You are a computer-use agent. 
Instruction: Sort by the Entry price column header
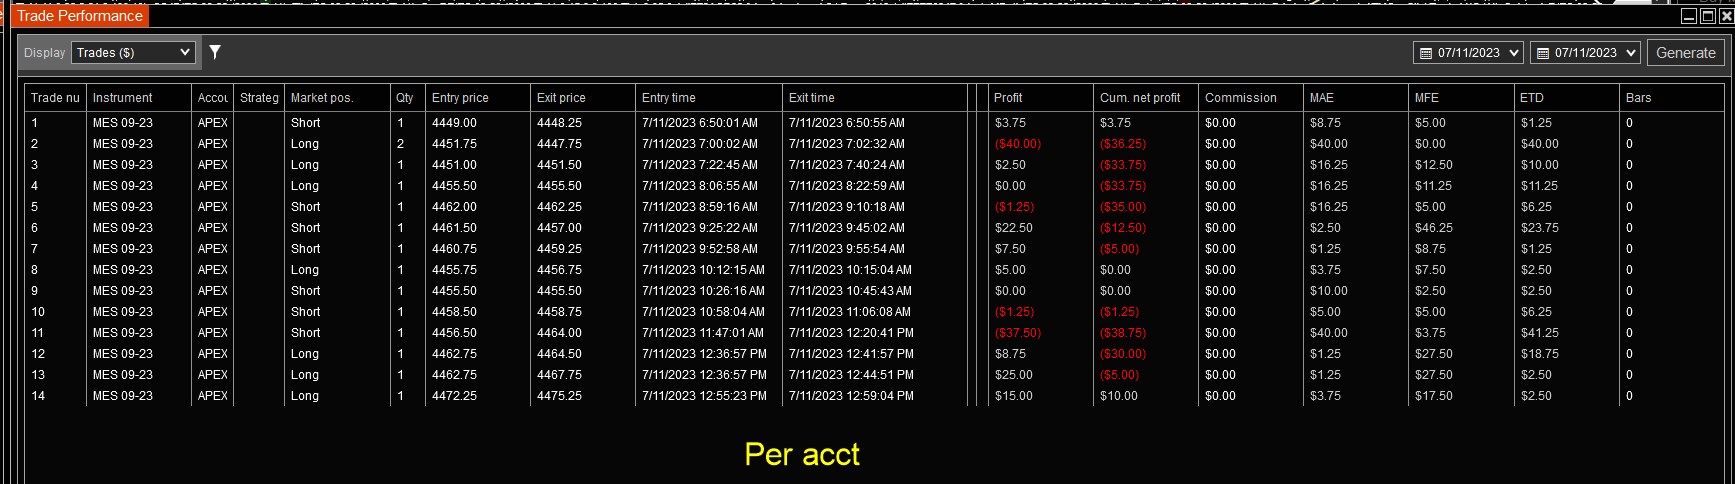pos(478,98)
